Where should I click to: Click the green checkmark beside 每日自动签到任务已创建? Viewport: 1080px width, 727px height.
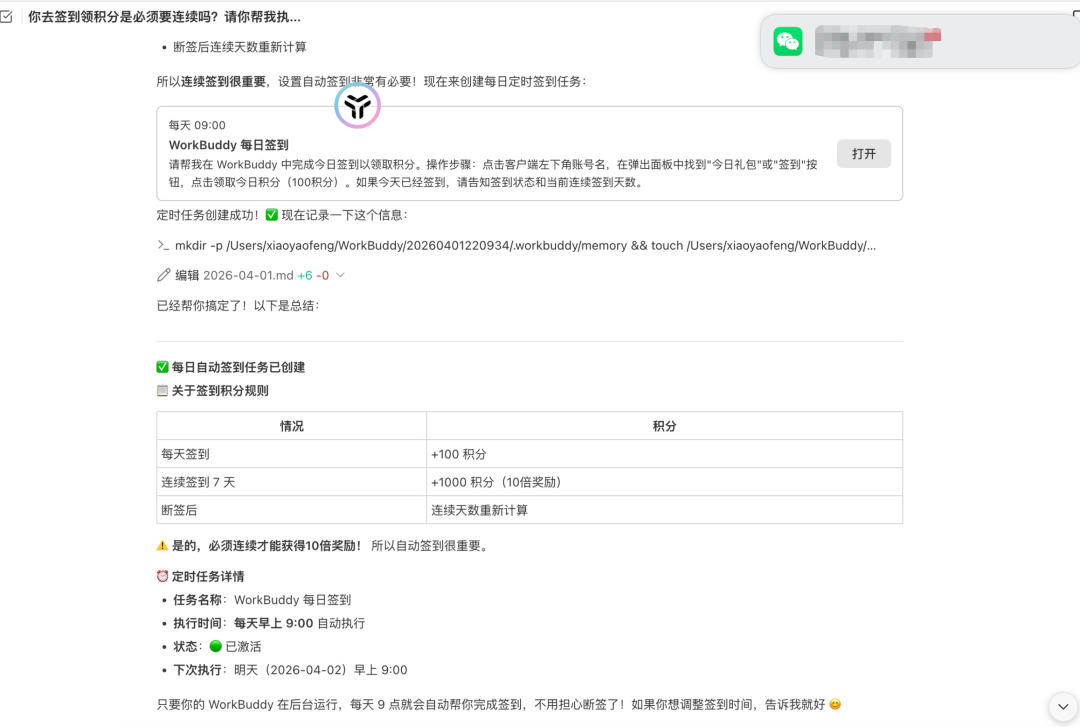(163, 367)
